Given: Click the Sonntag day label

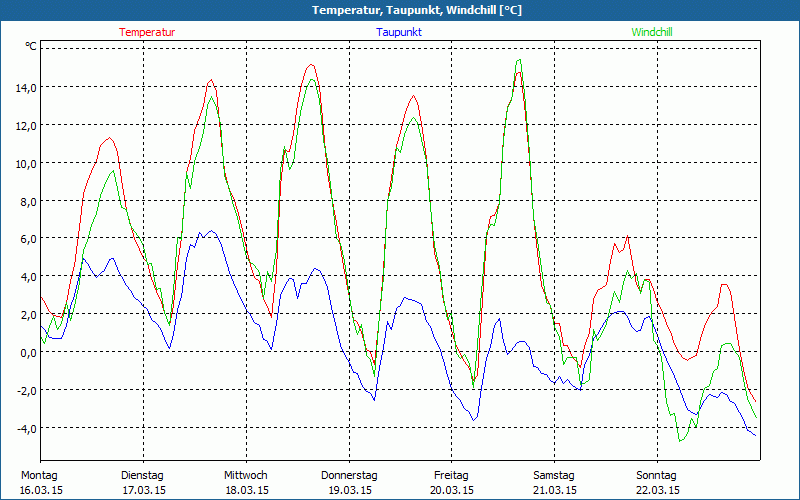Looking at the screenshot, I should [x=657, y=476].
